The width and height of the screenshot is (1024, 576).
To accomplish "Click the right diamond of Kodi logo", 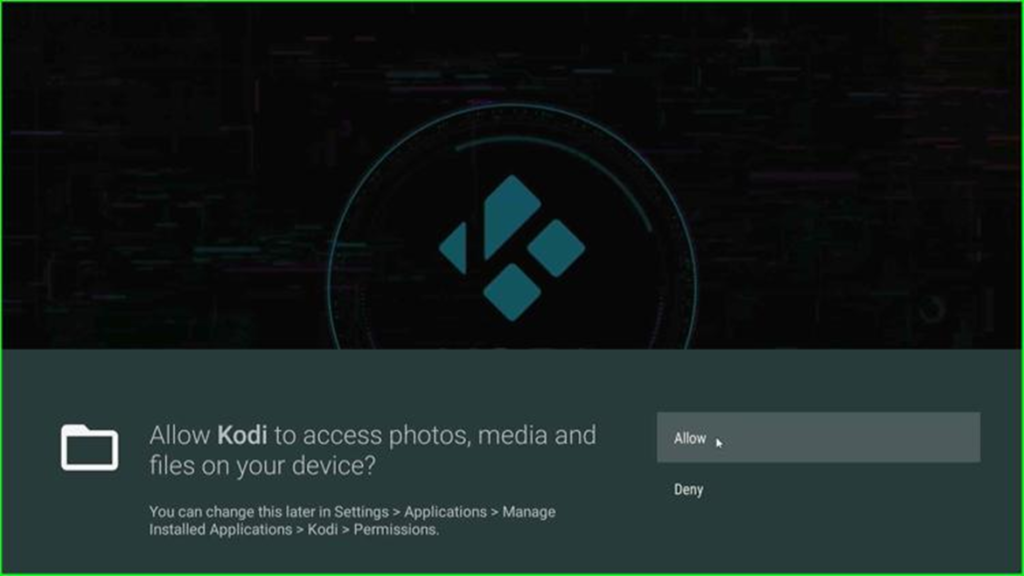I will tap(556, 248).
